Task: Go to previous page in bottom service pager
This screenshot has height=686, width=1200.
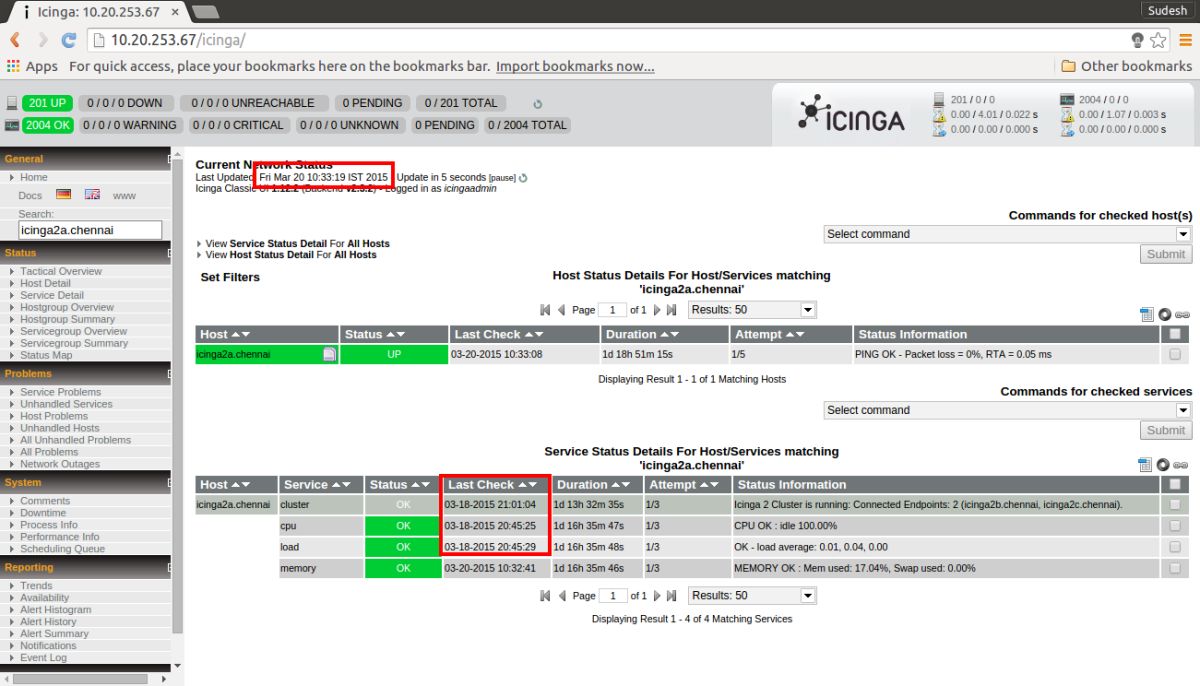Action: pyautogui.click(x=561, y=595)
